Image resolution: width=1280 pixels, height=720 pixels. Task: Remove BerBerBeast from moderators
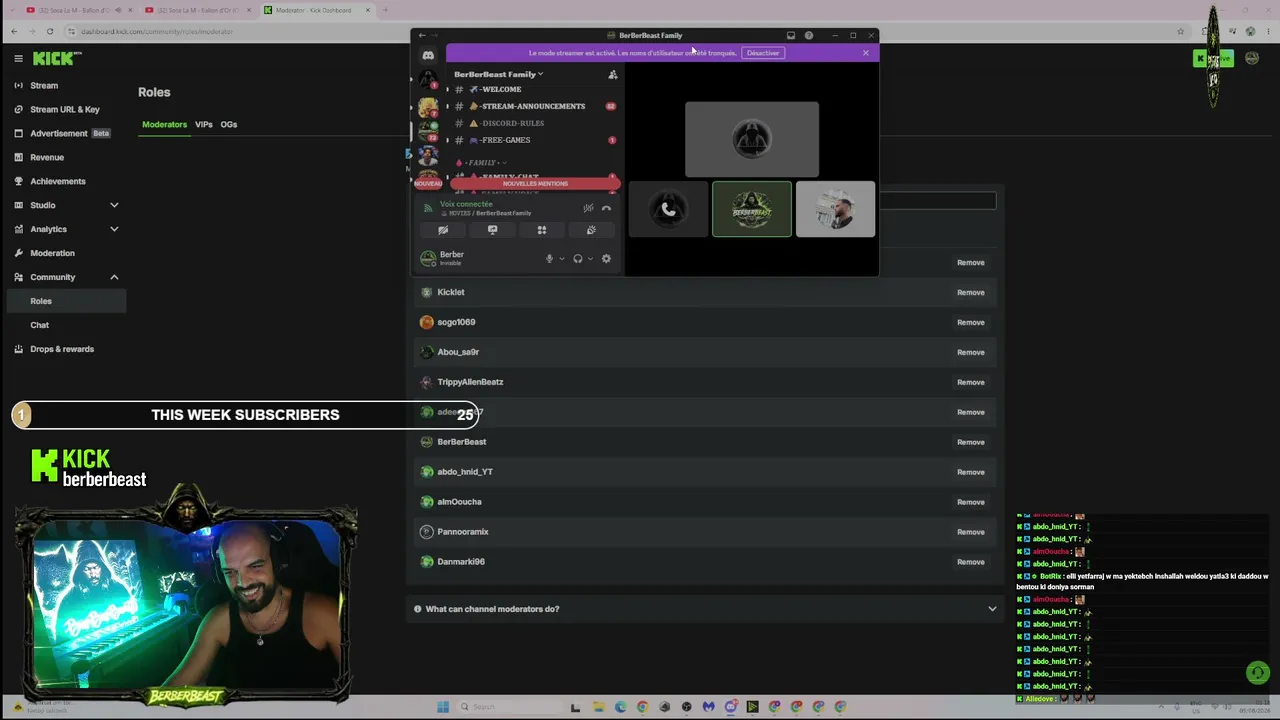[970, 442]
